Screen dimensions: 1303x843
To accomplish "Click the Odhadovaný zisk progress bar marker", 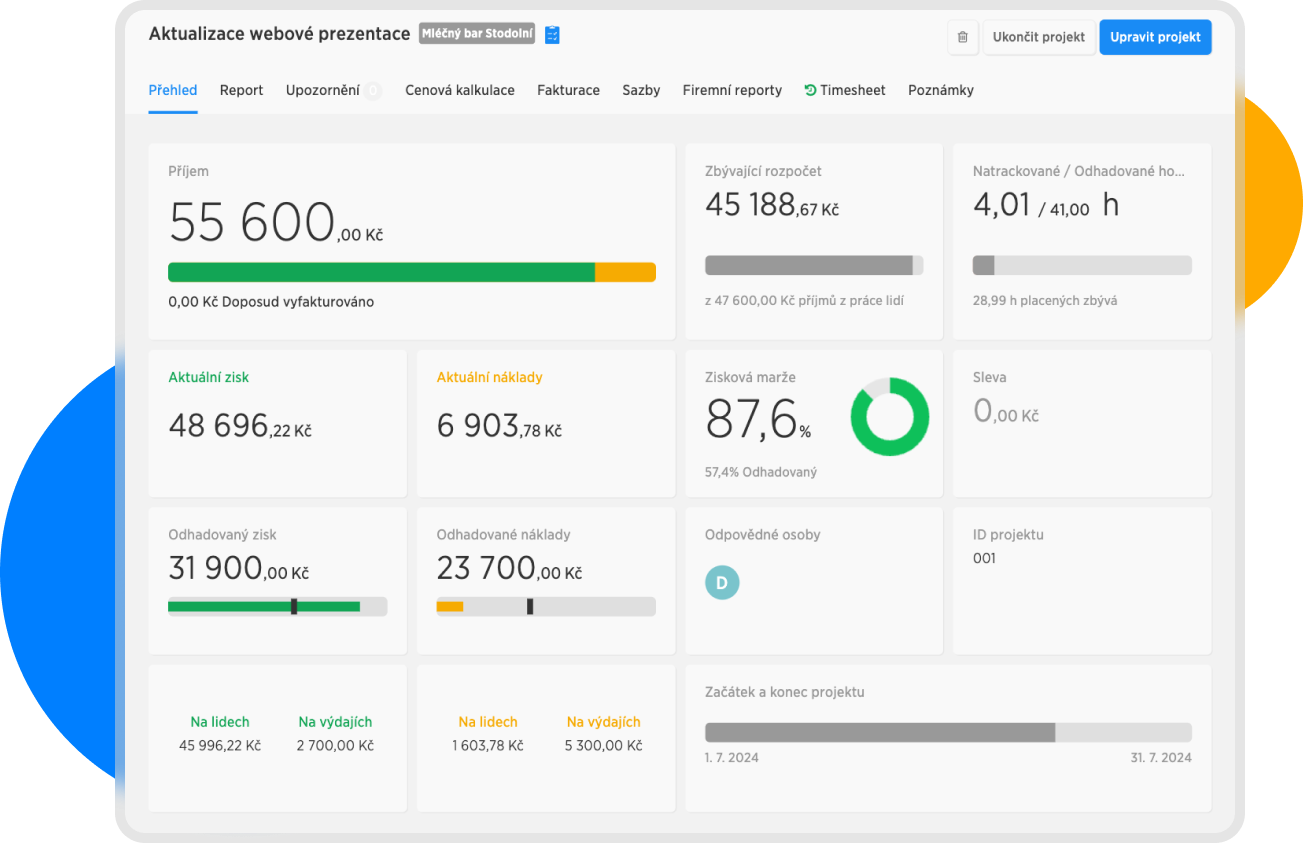I will [293, 606].
